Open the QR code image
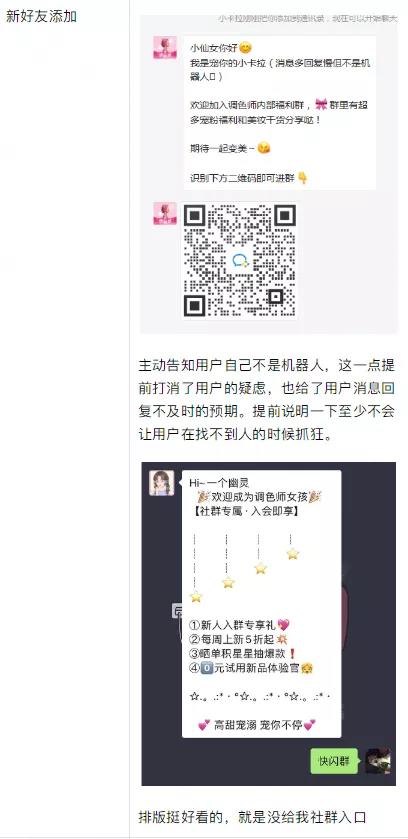 240,261
